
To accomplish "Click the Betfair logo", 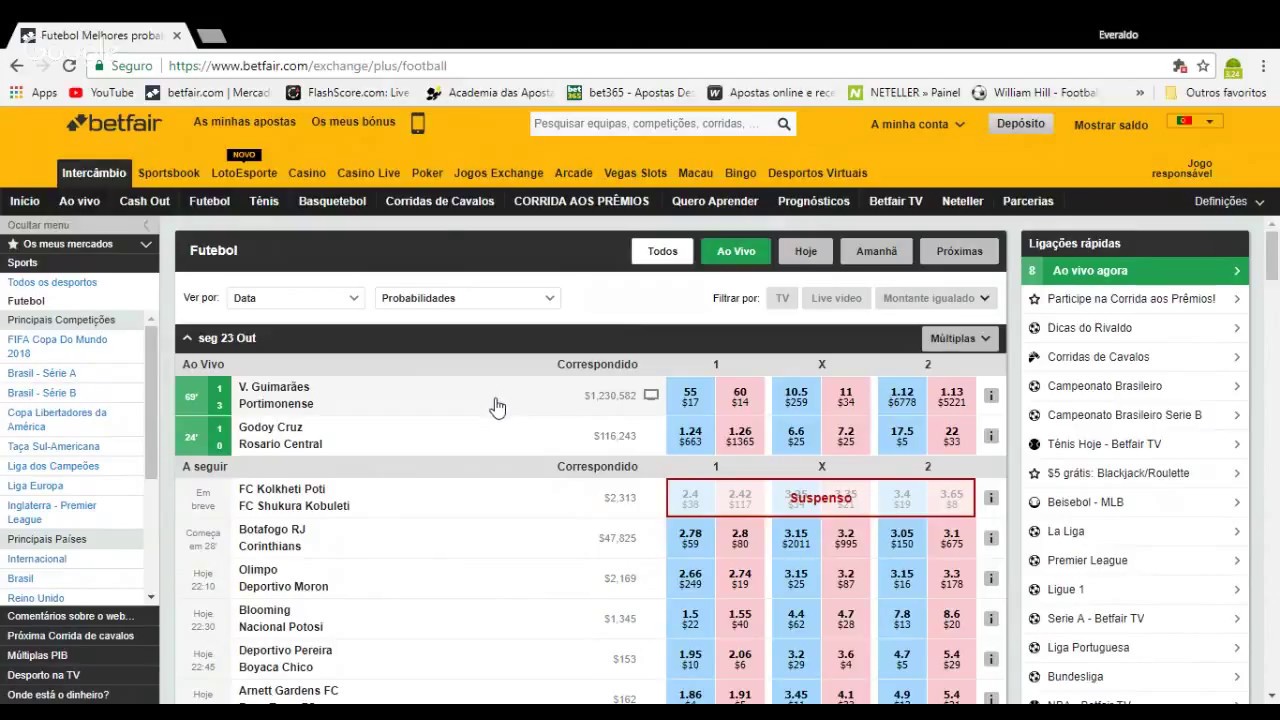I will tap(114, 123).
